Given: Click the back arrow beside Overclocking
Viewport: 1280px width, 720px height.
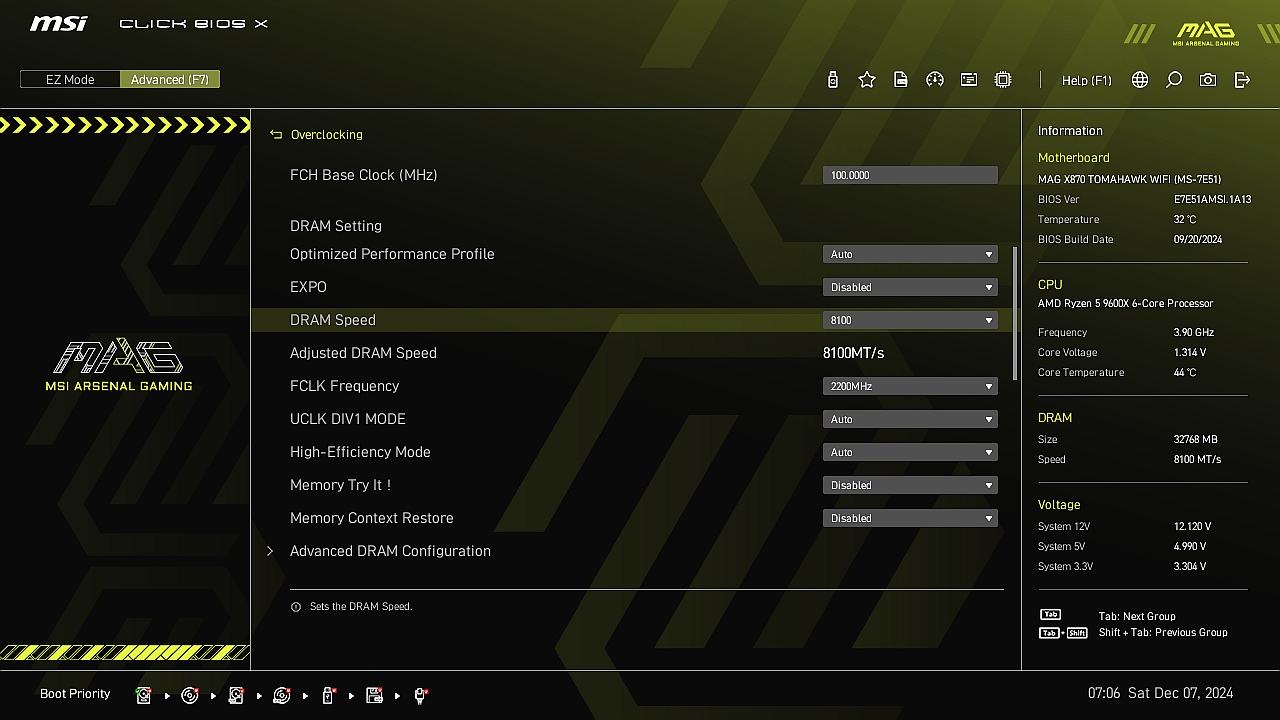Looking at the screenshot, I should coord(276,135).
